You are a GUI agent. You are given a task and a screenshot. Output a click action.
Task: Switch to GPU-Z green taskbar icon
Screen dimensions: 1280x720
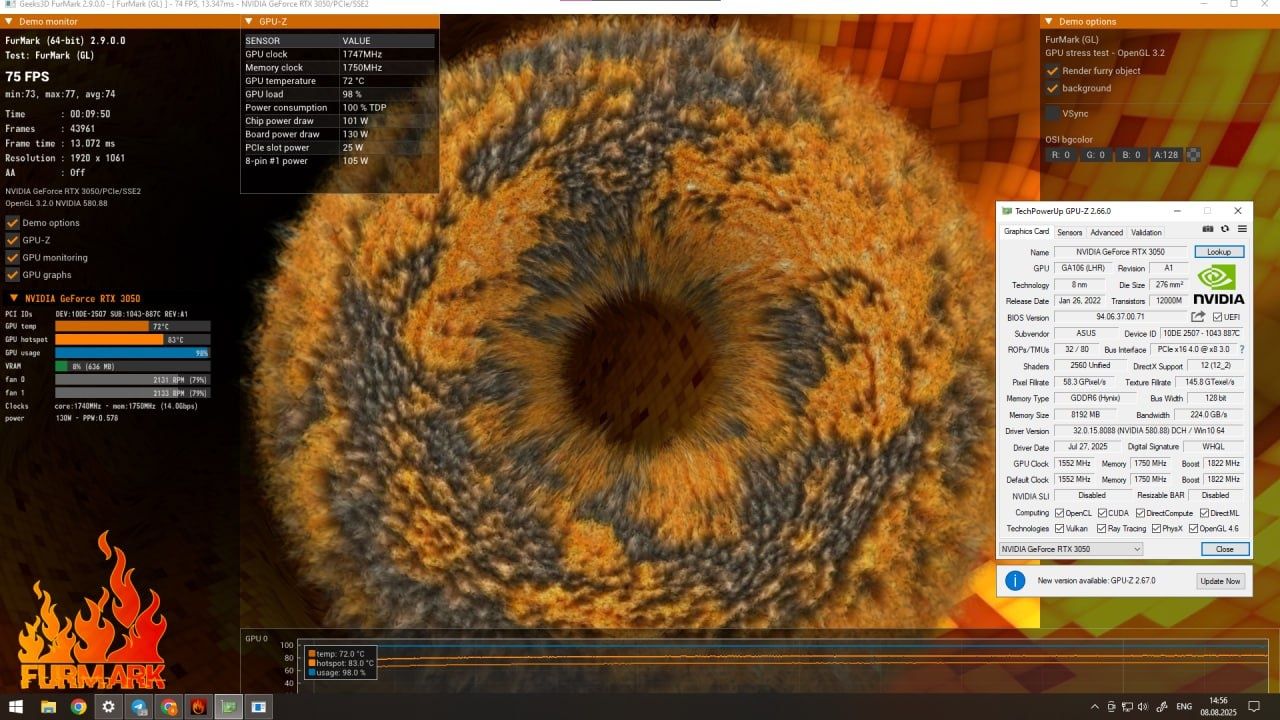point(229,707)
